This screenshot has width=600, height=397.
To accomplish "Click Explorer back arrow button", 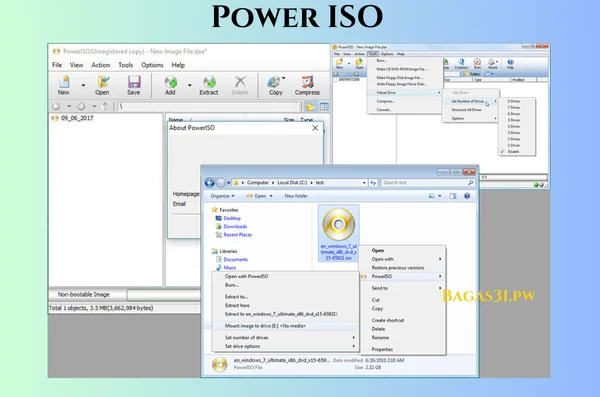I will 209,183.
